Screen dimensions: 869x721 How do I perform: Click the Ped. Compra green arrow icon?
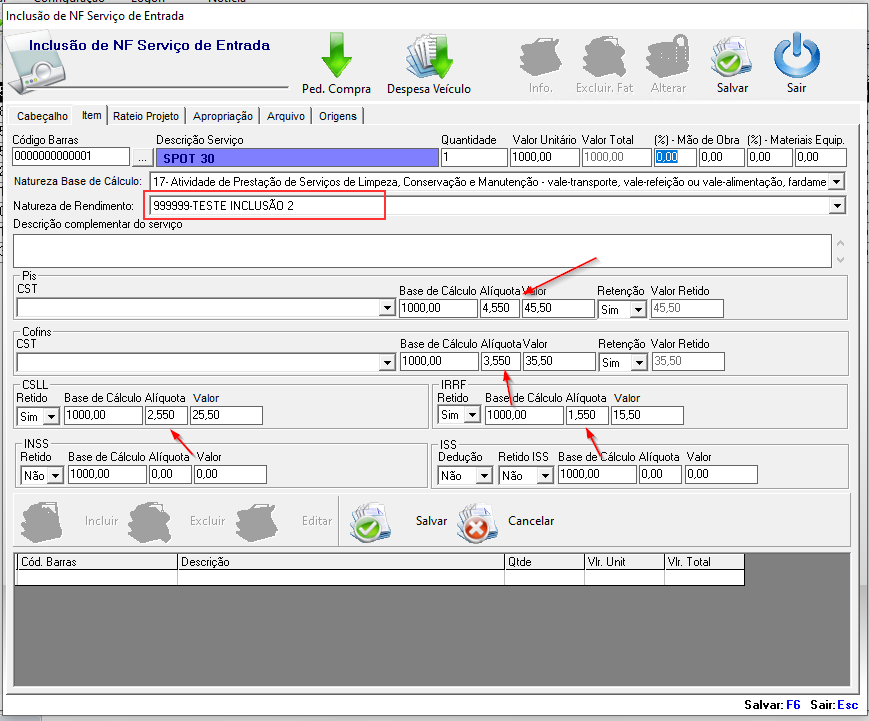click(336, 55)
